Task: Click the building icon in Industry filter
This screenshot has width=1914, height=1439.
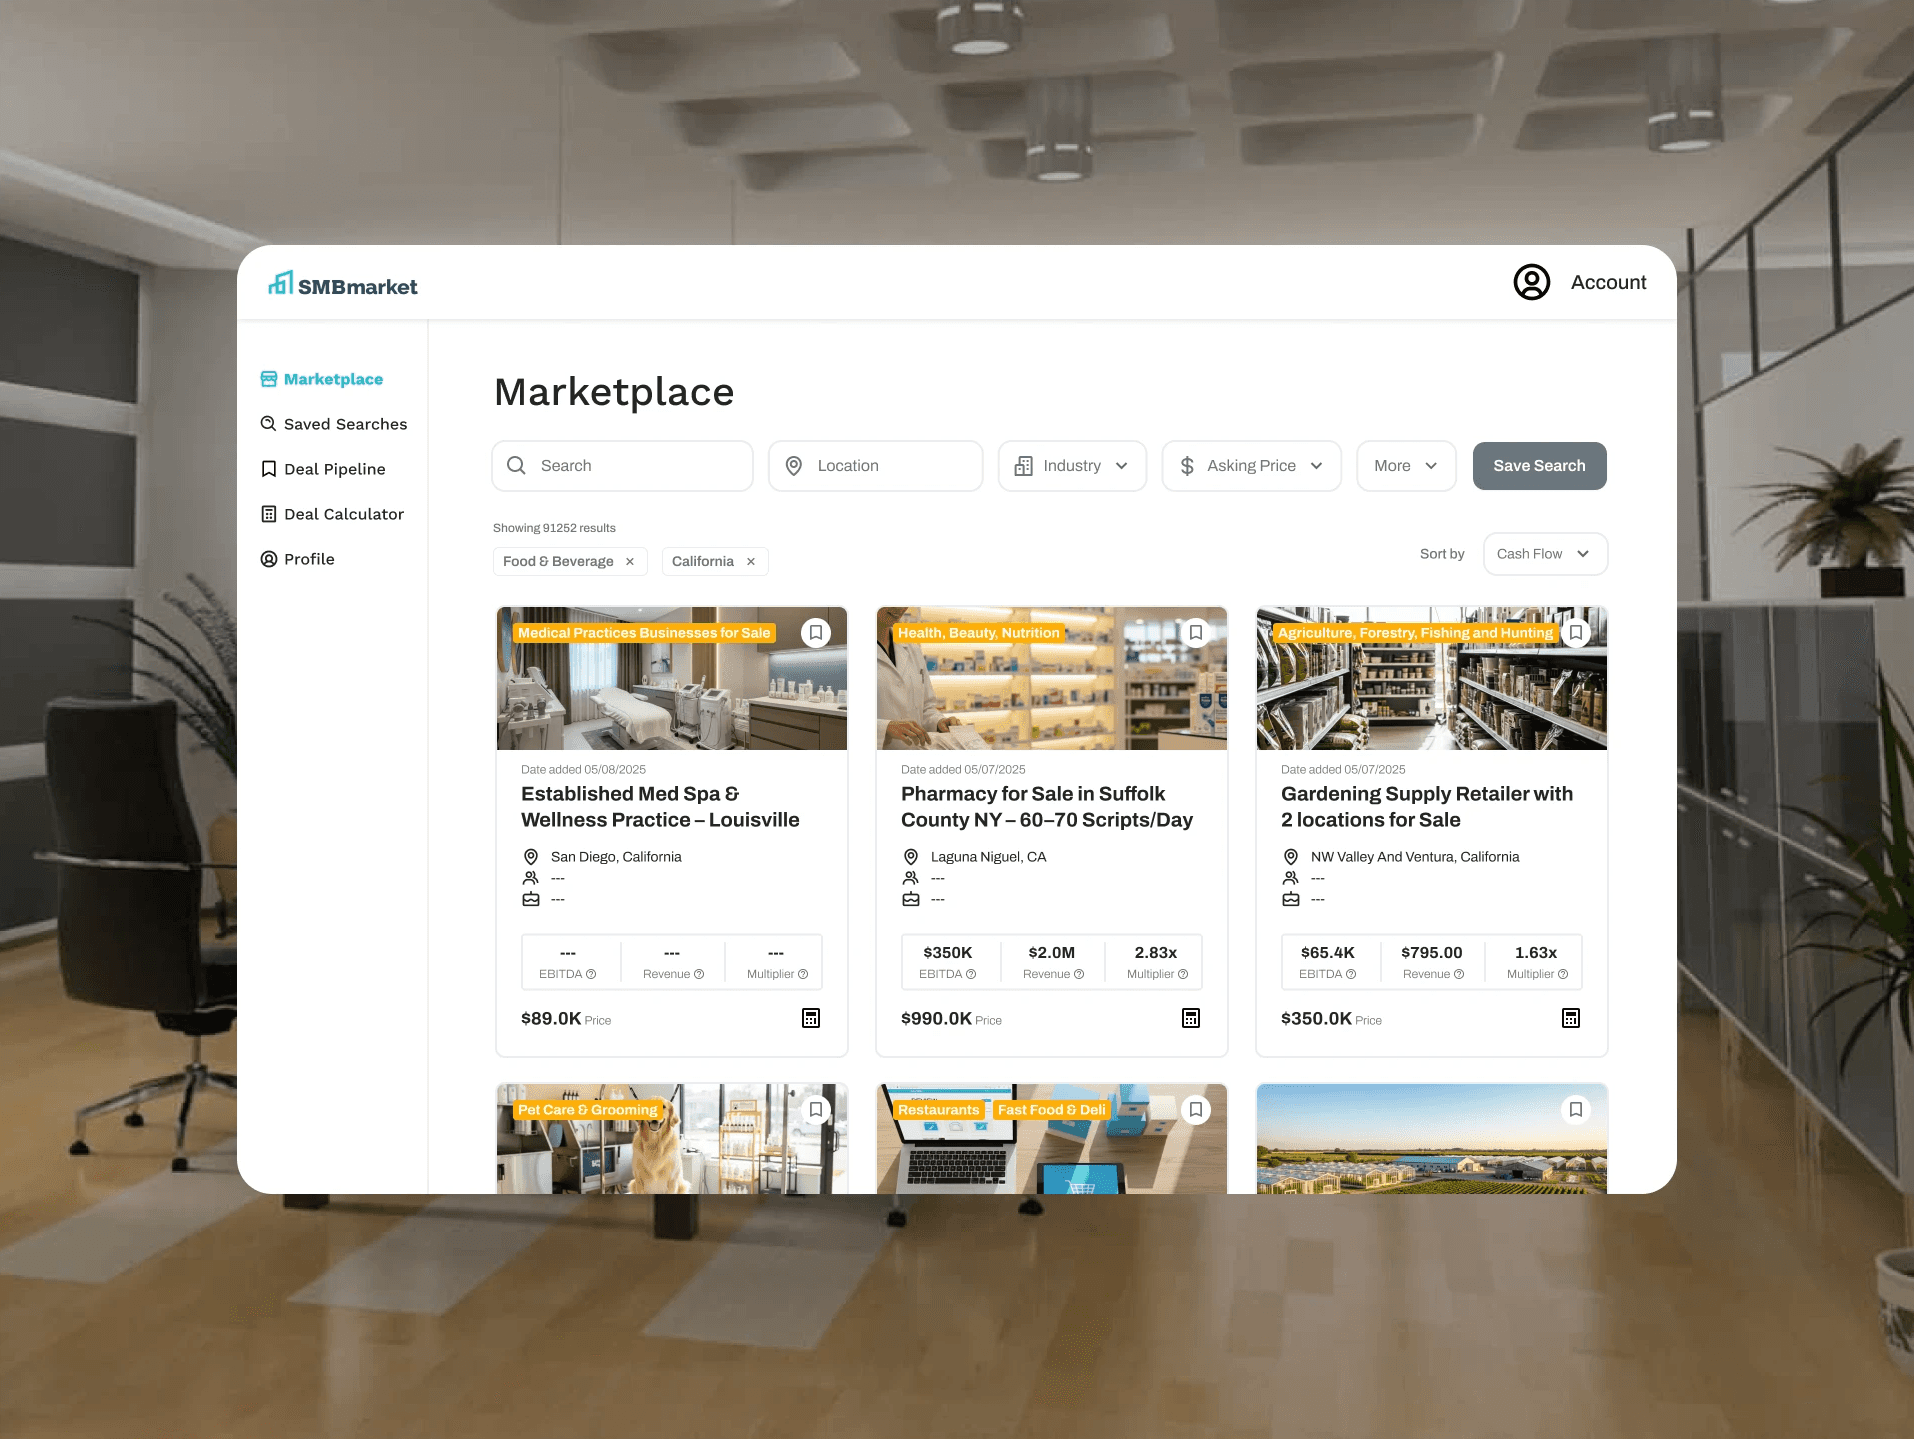Action: pyautogui.click(x=1023, y=466)
